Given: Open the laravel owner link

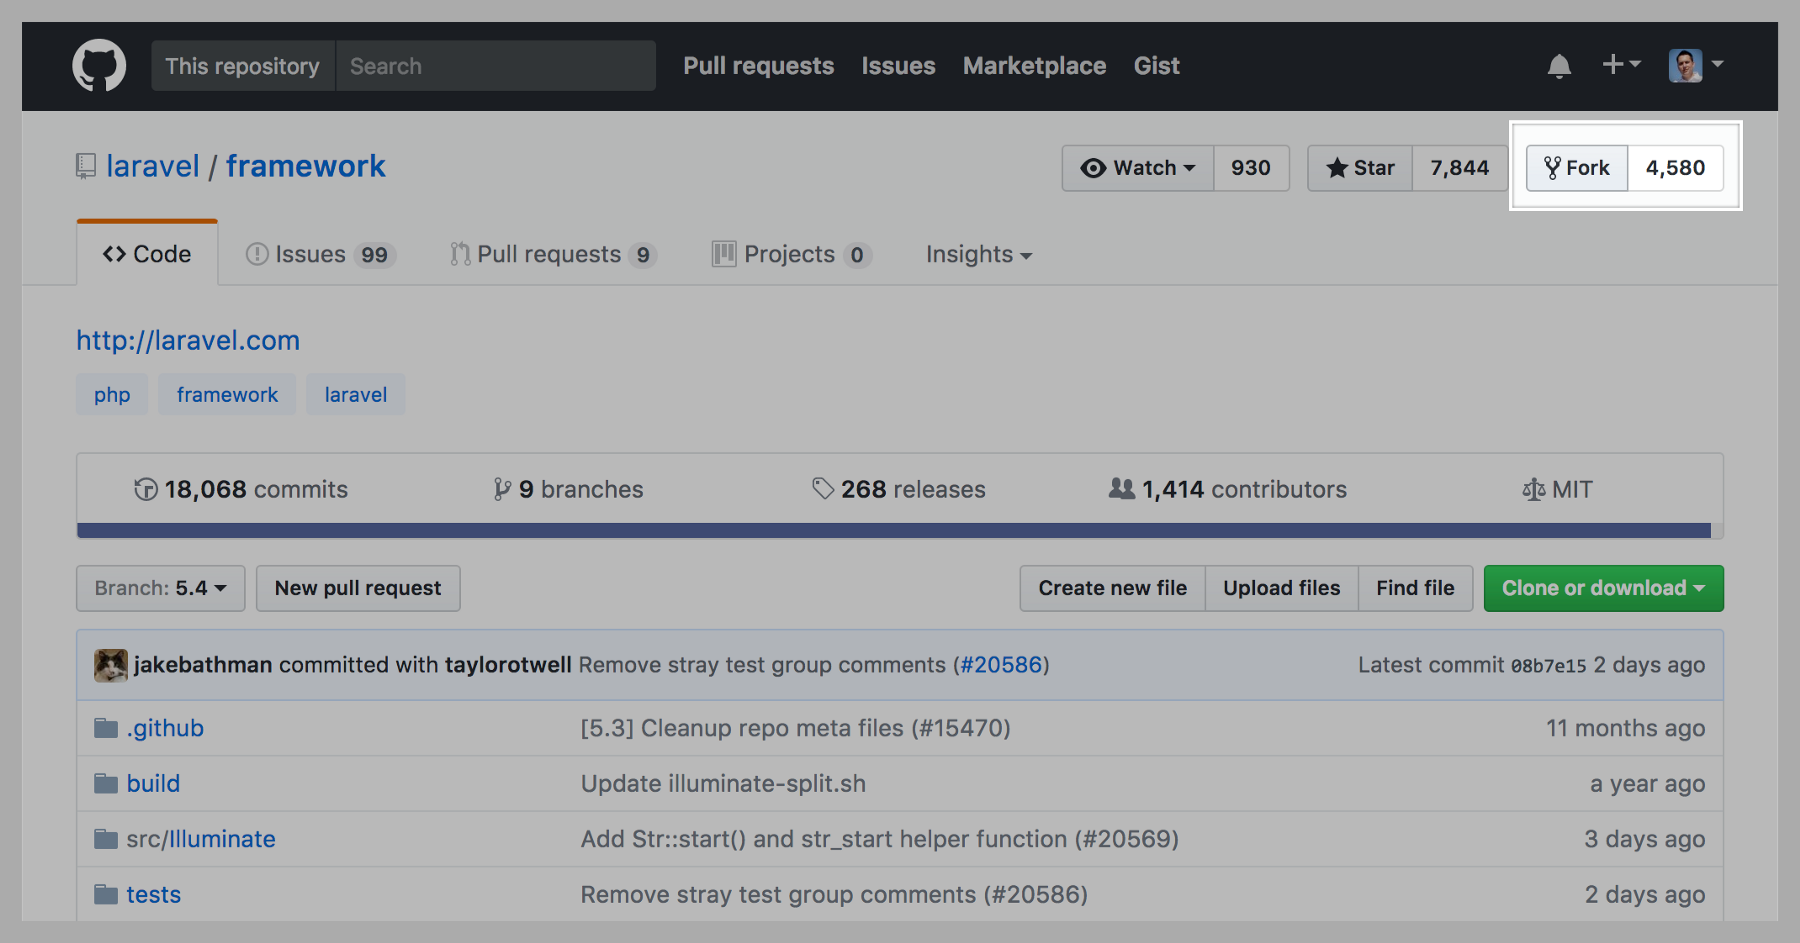Looking at the screenshot, I should [x=153, y=166].
